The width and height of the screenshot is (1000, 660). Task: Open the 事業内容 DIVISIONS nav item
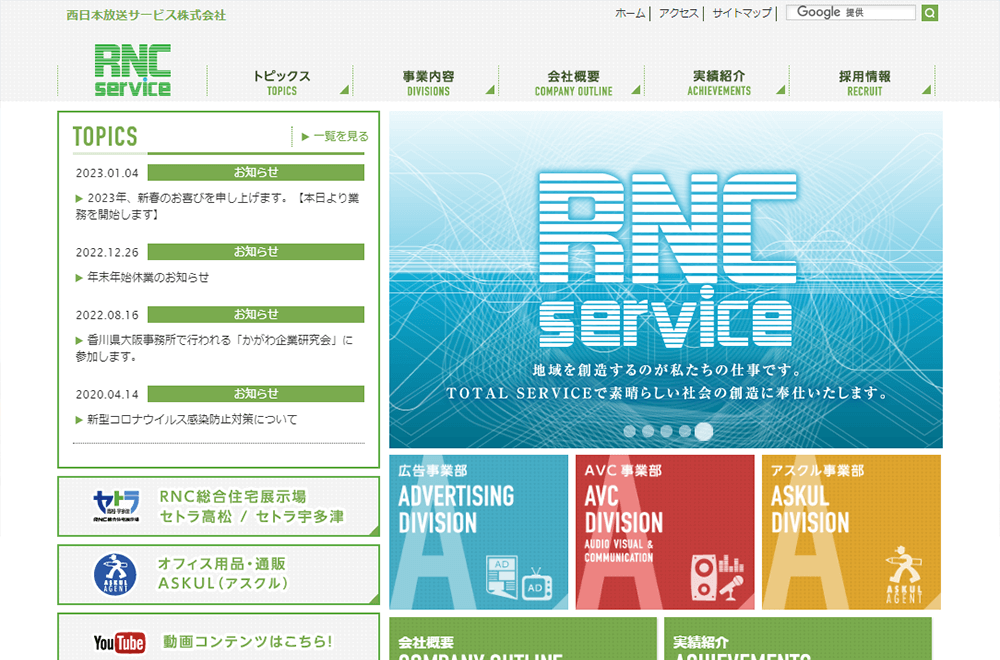[428, 82]
